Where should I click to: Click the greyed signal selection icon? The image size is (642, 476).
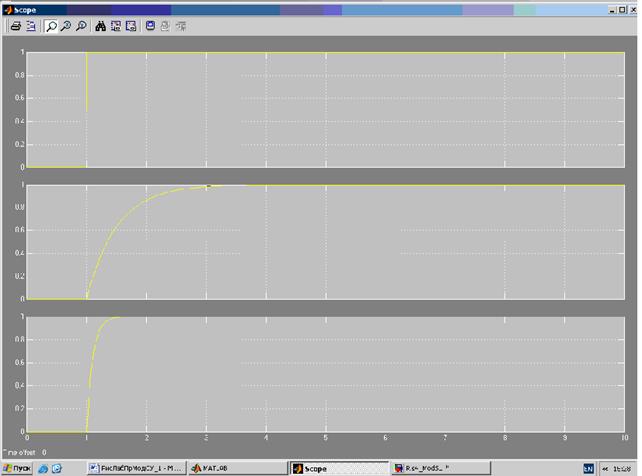coord(181,26)
